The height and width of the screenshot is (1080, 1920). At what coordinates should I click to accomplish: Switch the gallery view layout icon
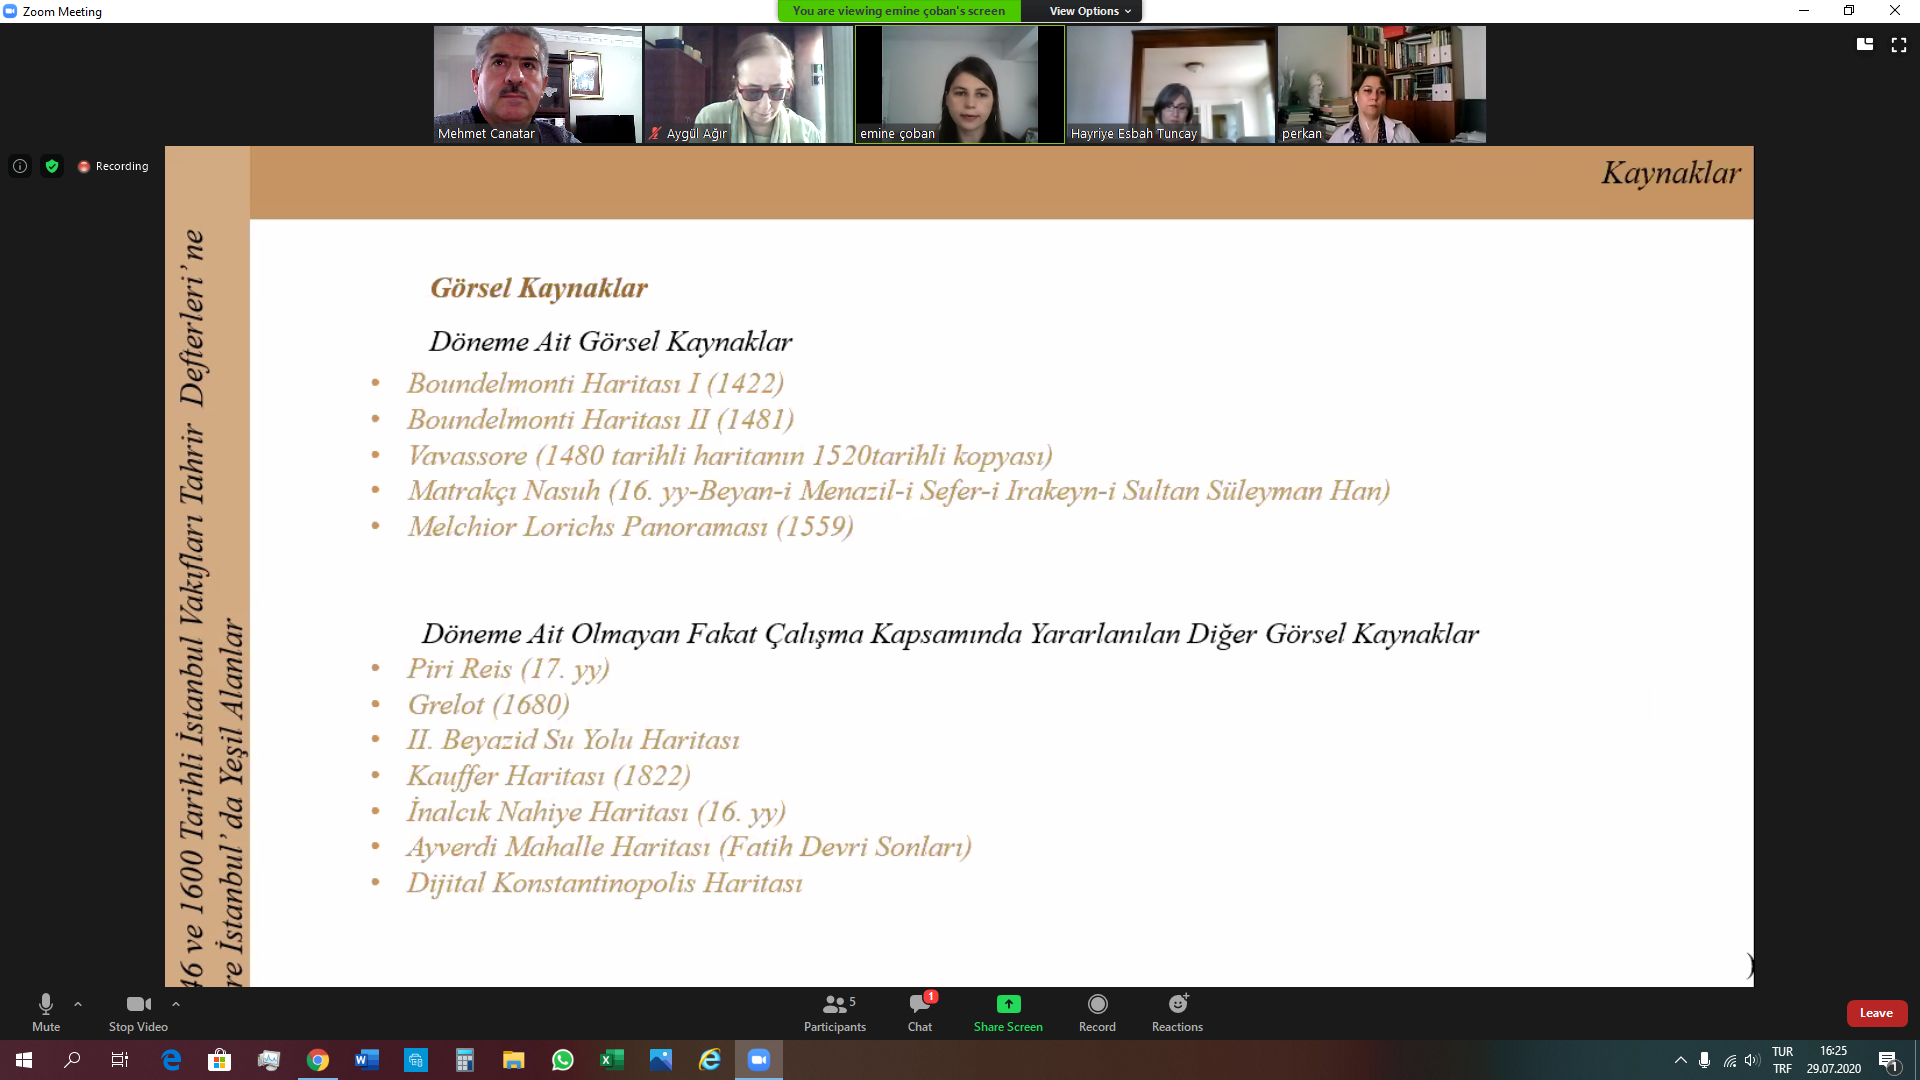click(x=1865, y=44)
